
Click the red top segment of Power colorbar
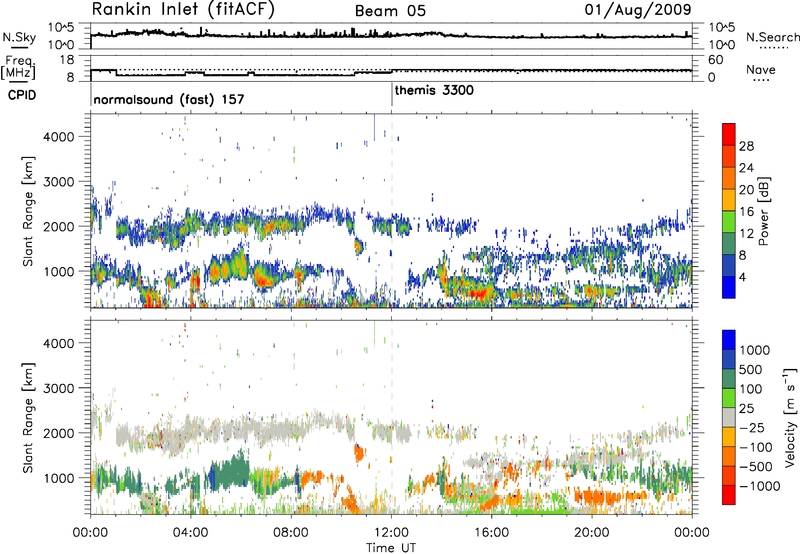729,134
